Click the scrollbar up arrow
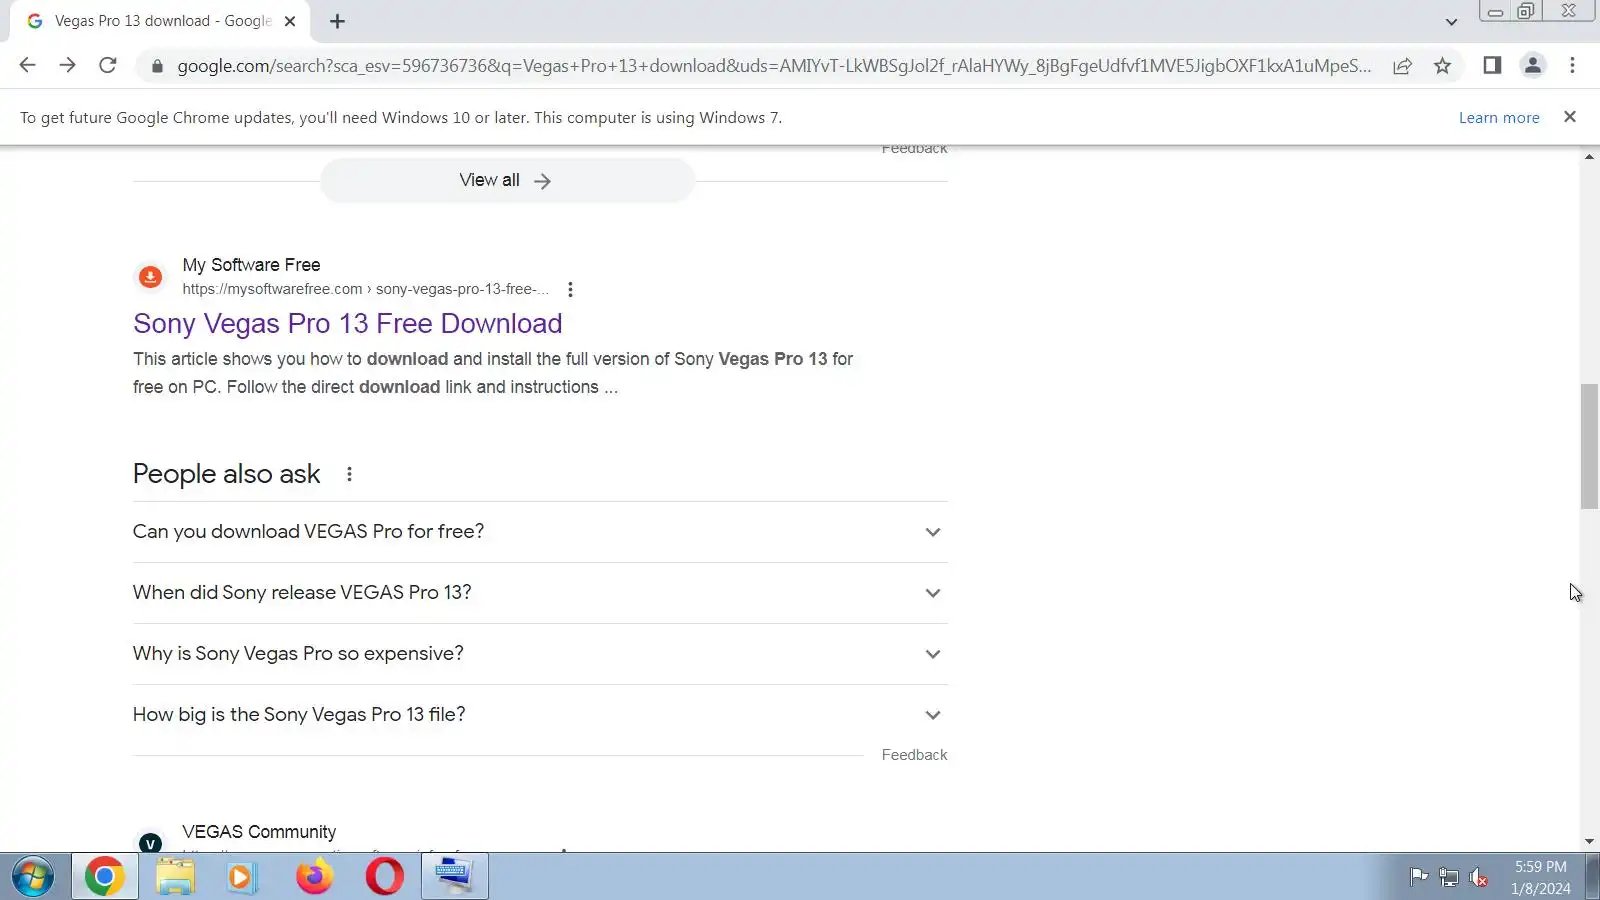The height and width of the screenshot is (900, 1600). [1589, 157]
